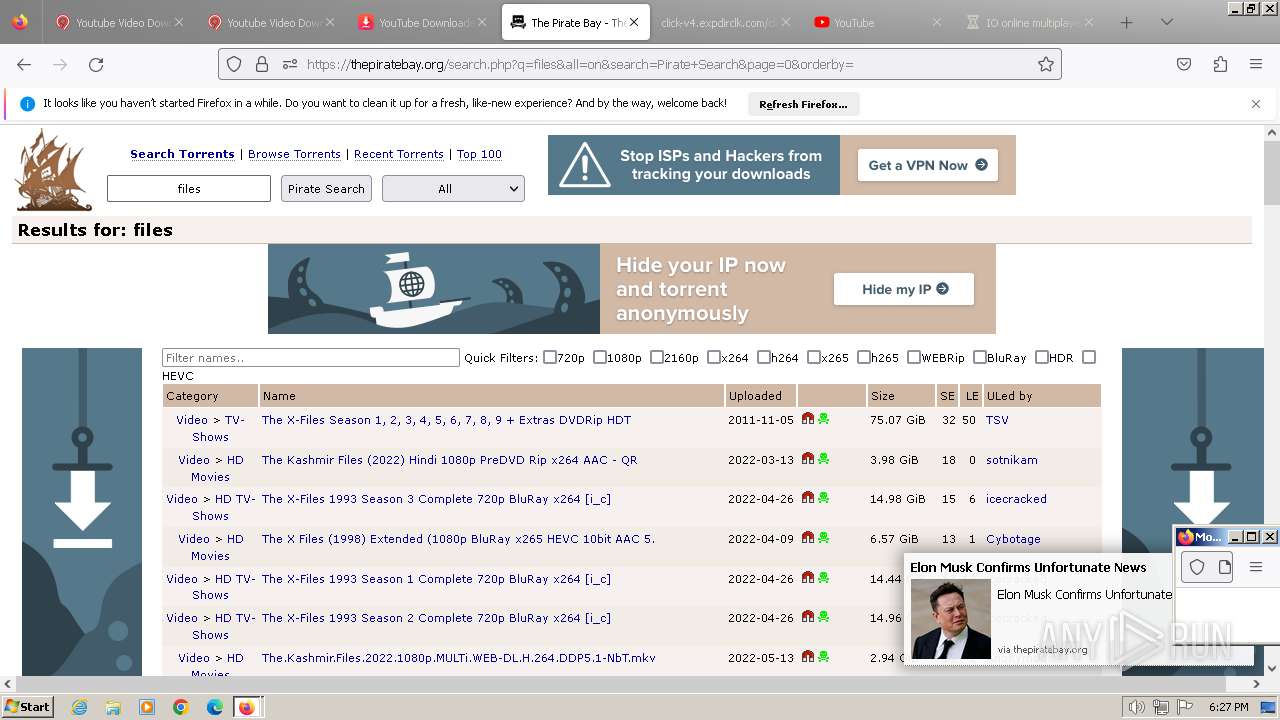Switch to YouTube Downloader tab
The image size is (1280, 720).
tap(424, 22)
